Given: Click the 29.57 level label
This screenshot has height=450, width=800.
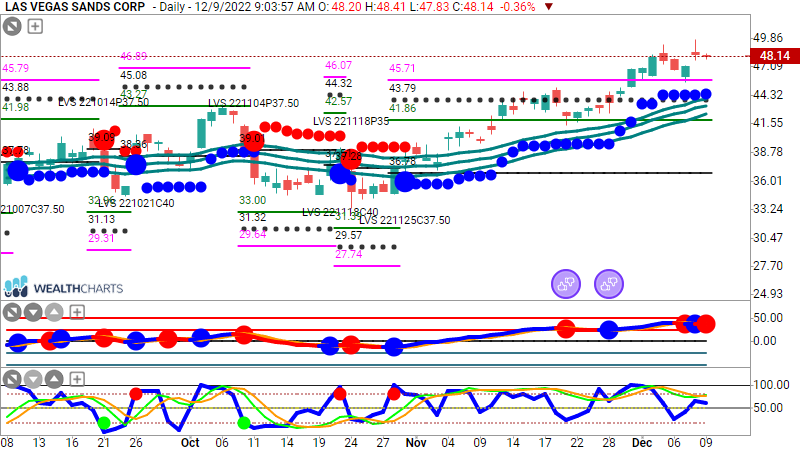Looking at the screenshot, I should click(348, 235).
